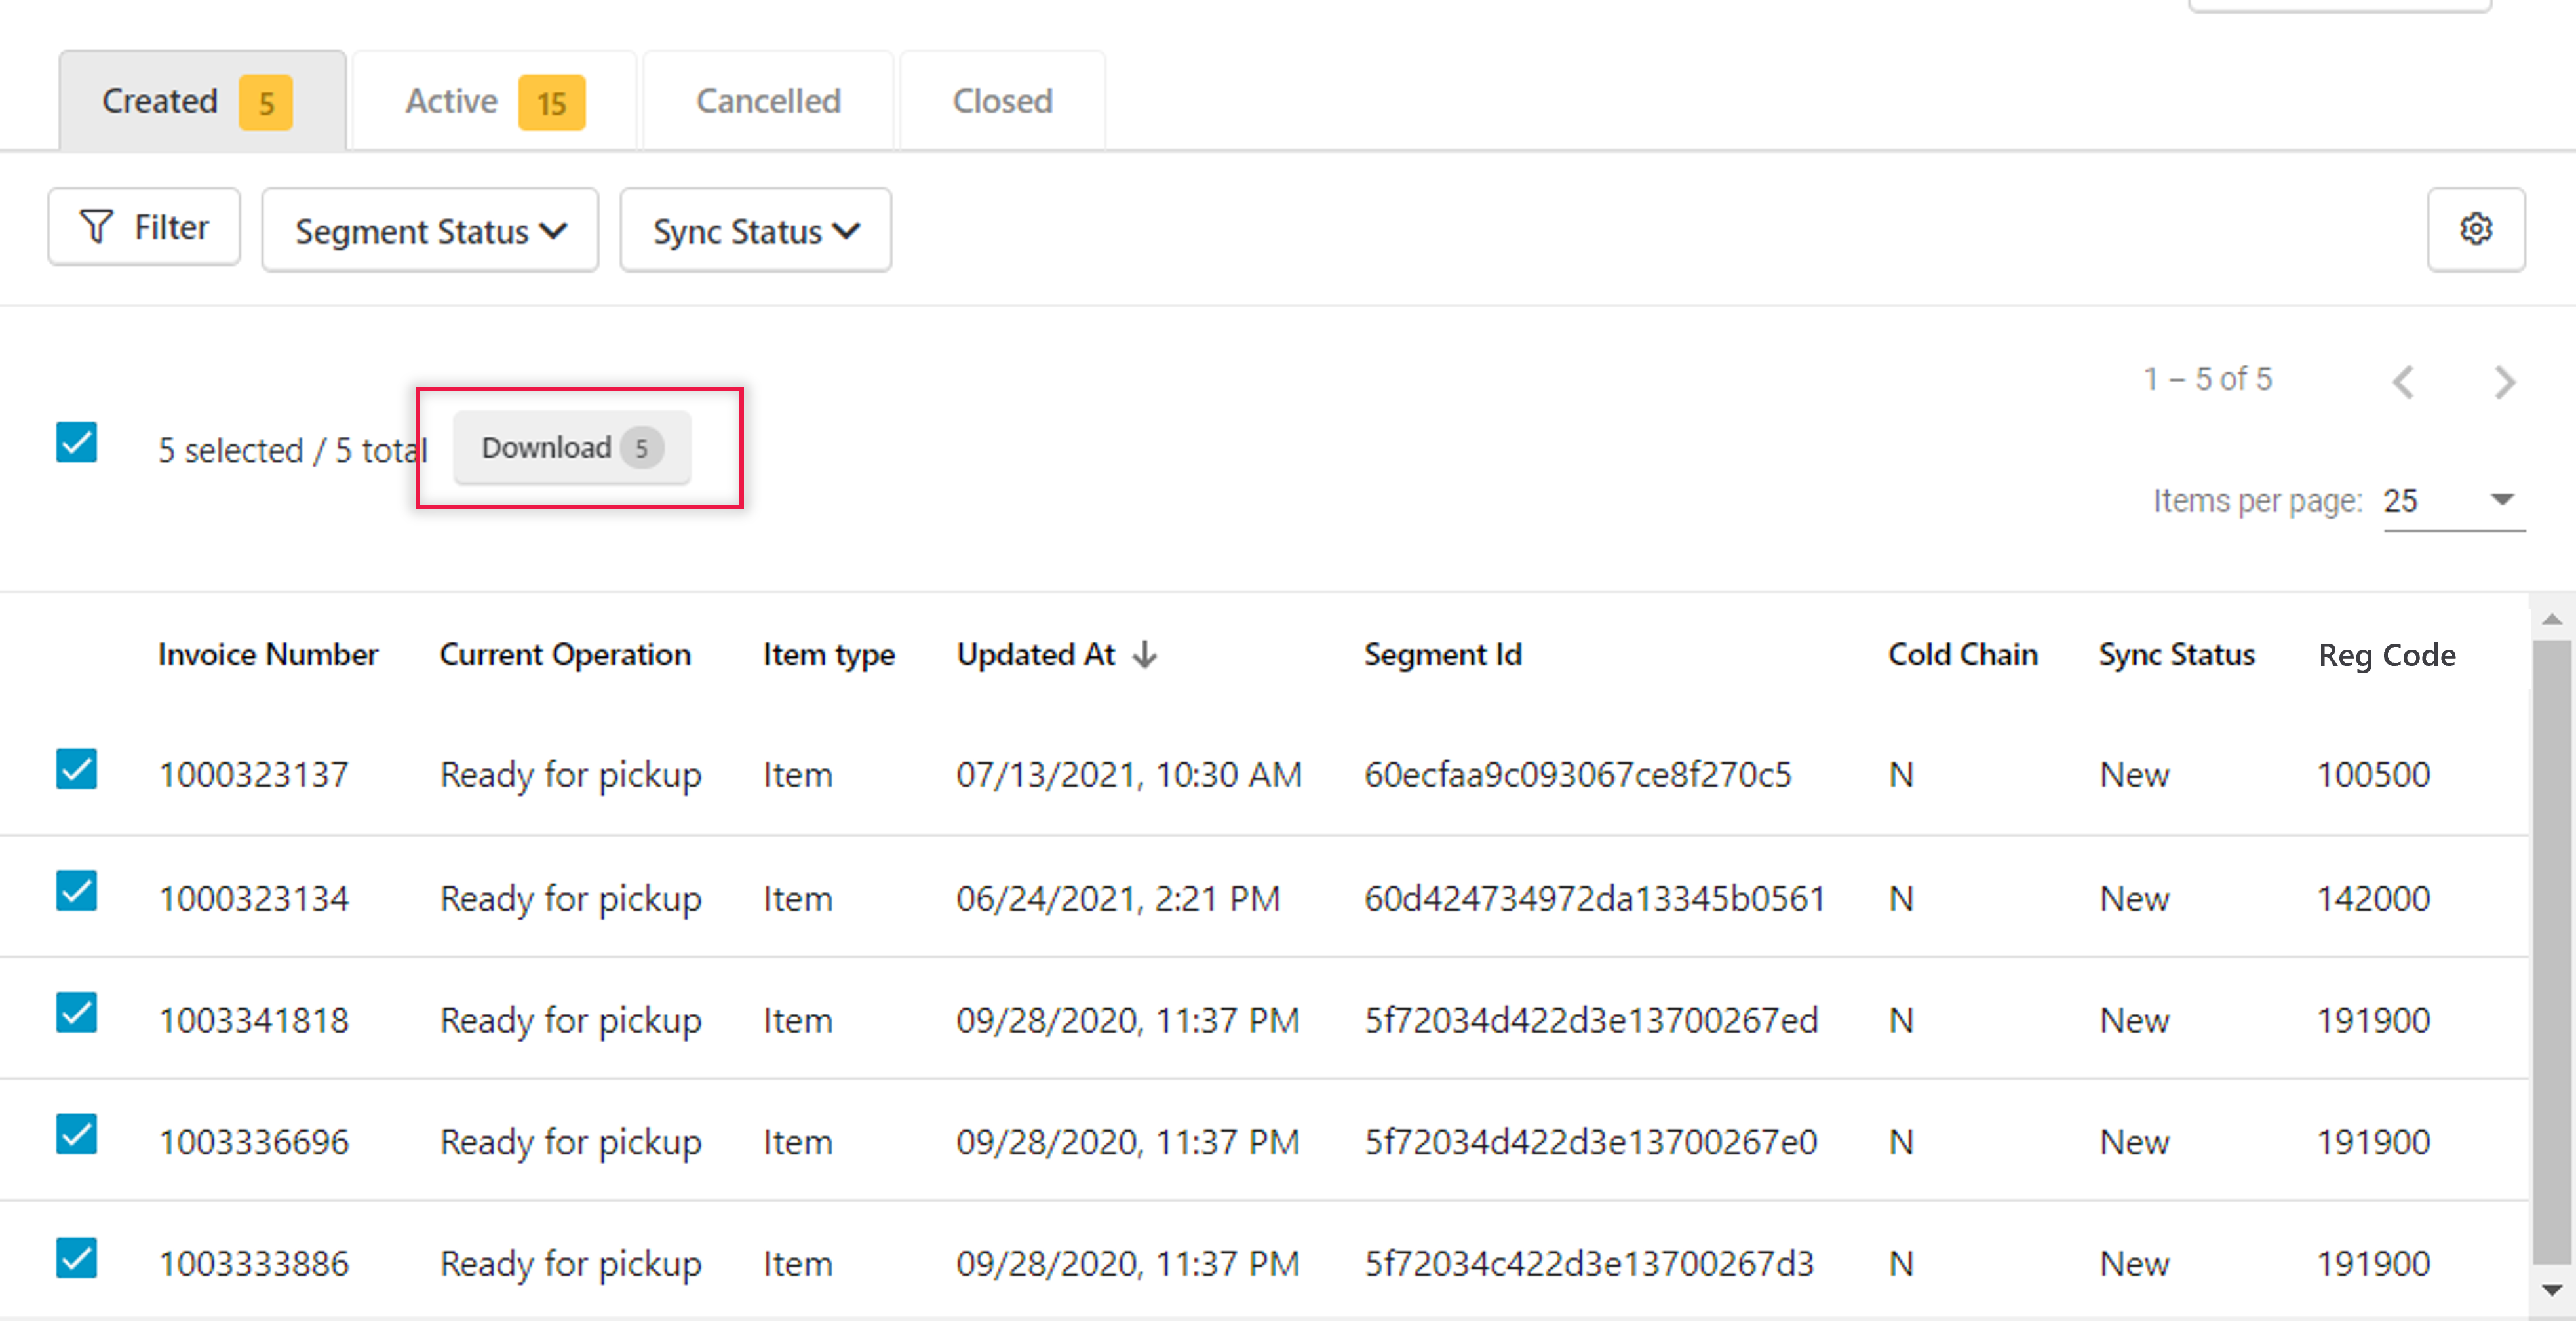
Task: Click scrollbar down arrow of table
Action: (2552, 1289)
